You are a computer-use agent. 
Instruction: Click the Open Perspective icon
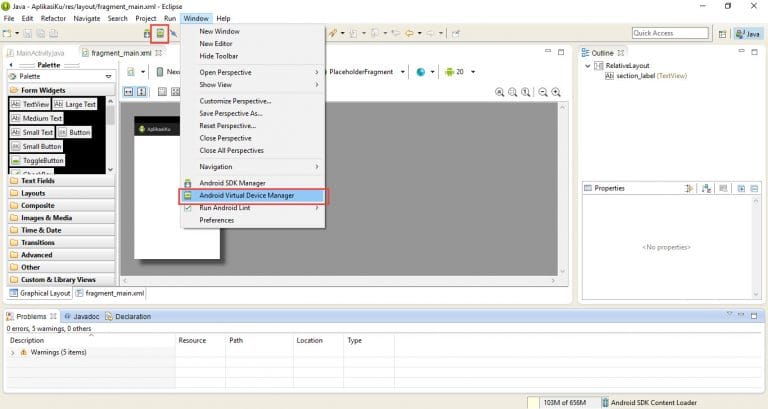click(x=722, y=34)
